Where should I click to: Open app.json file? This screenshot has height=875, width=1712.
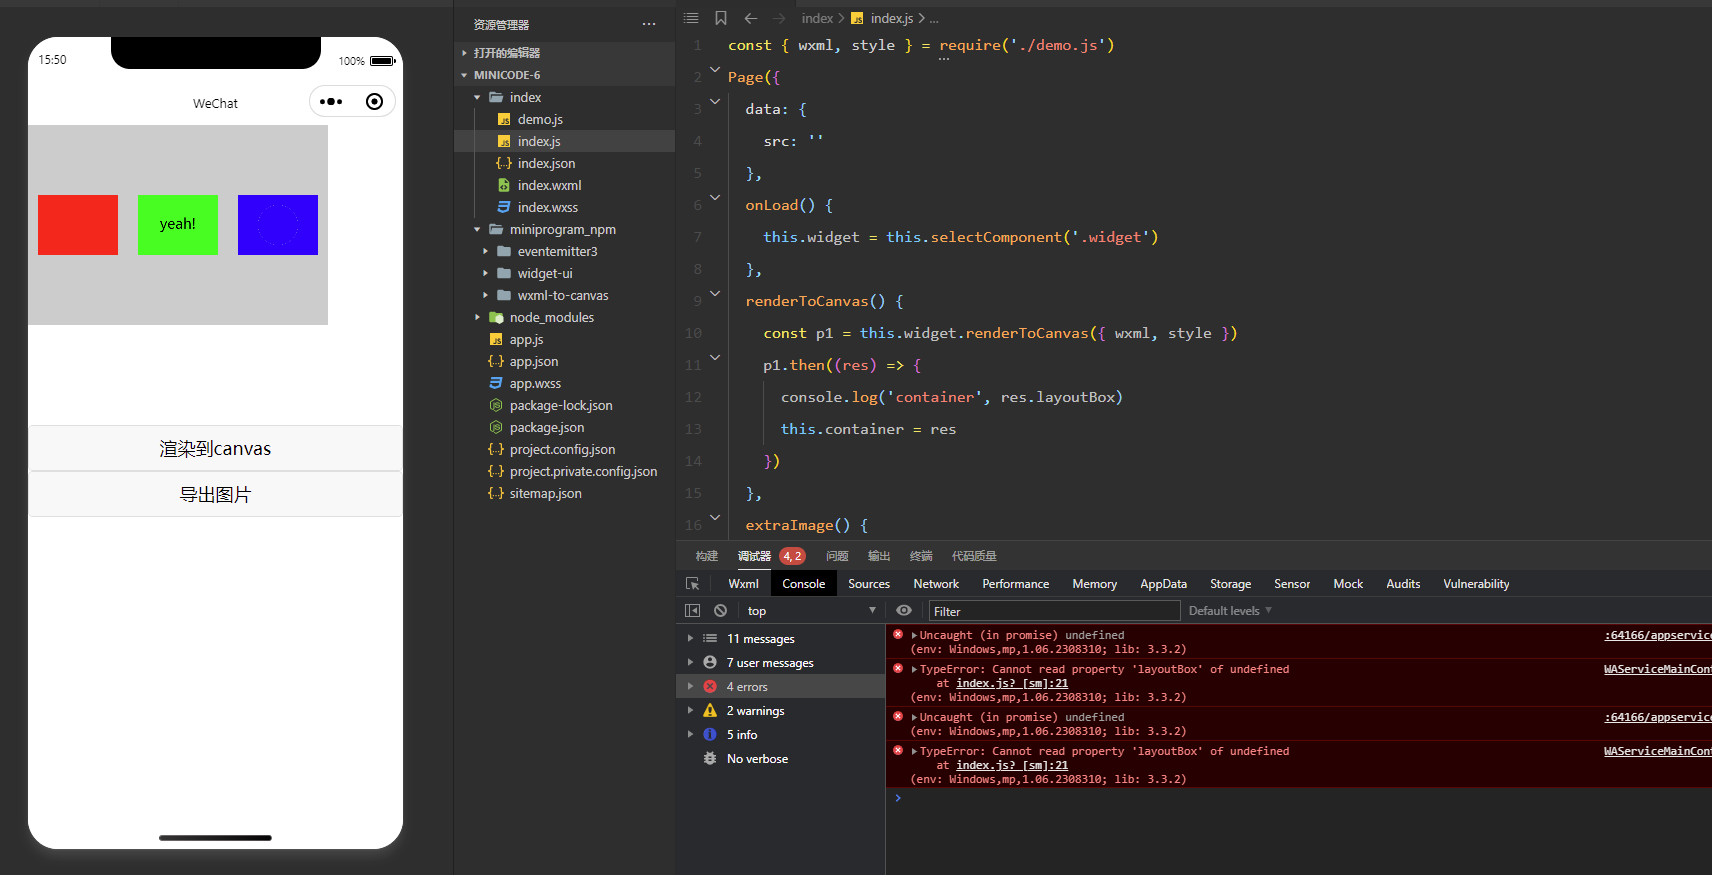[x=534, y=361]
